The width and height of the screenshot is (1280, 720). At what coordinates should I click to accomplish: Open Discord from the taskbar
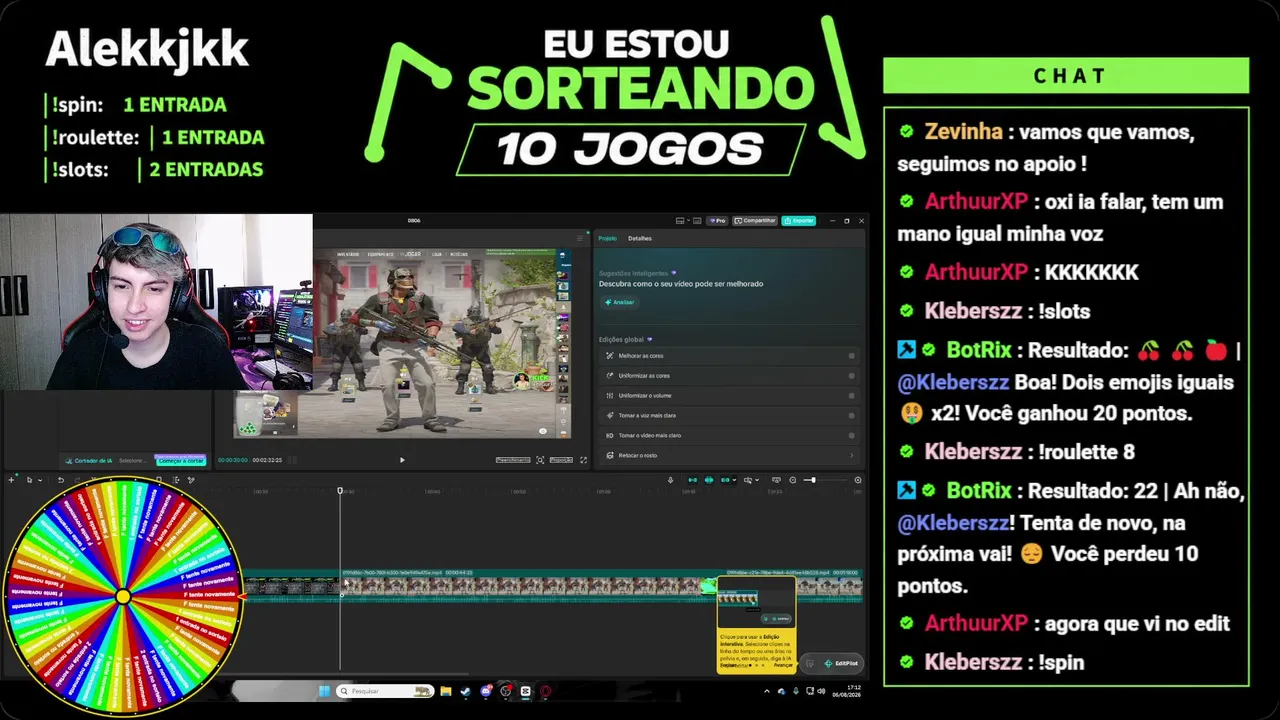pos(486,691)
